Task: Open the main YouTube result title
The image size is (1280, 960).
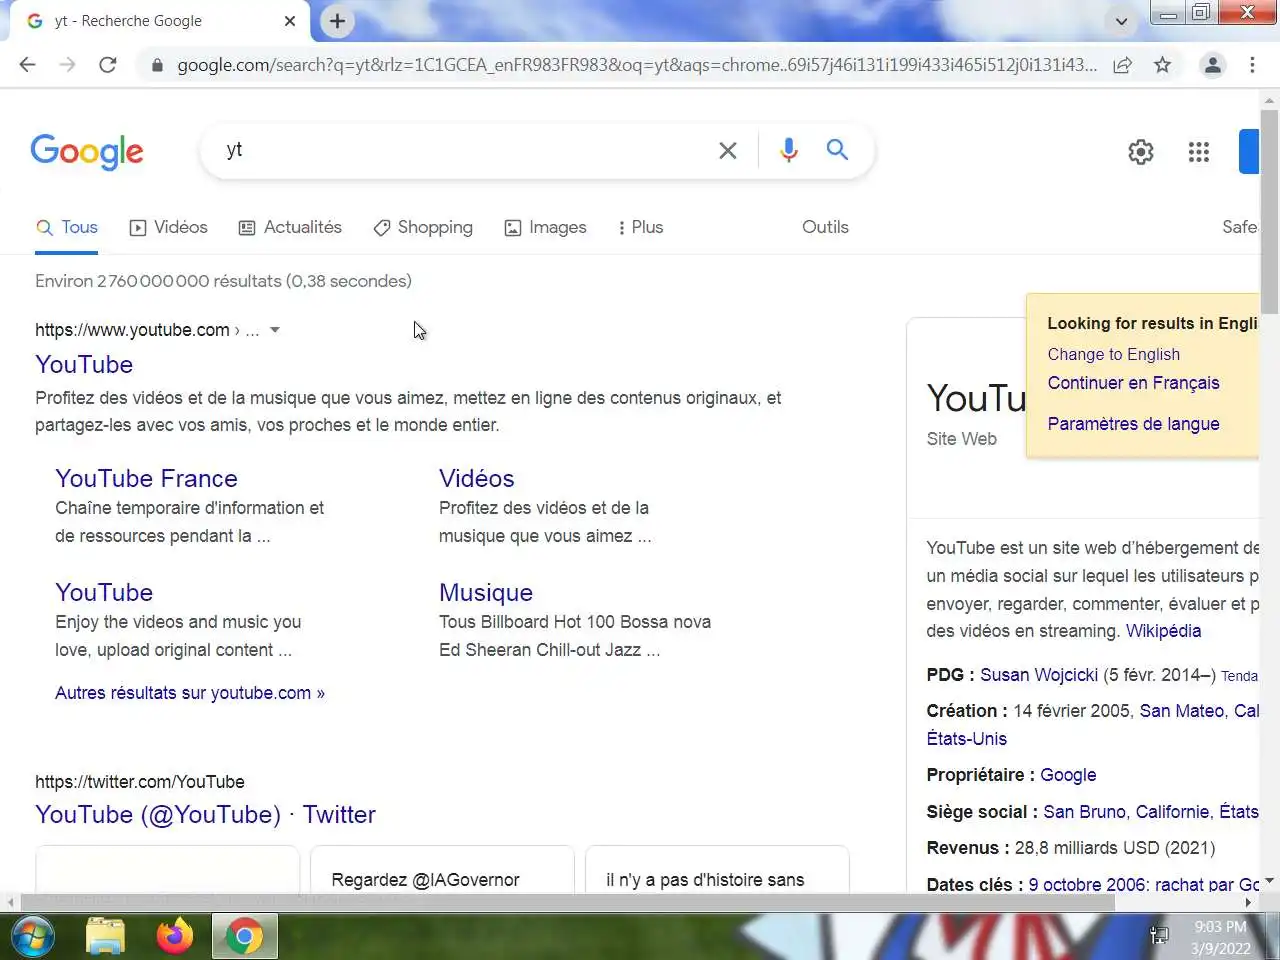Action: tap(84, 365)
